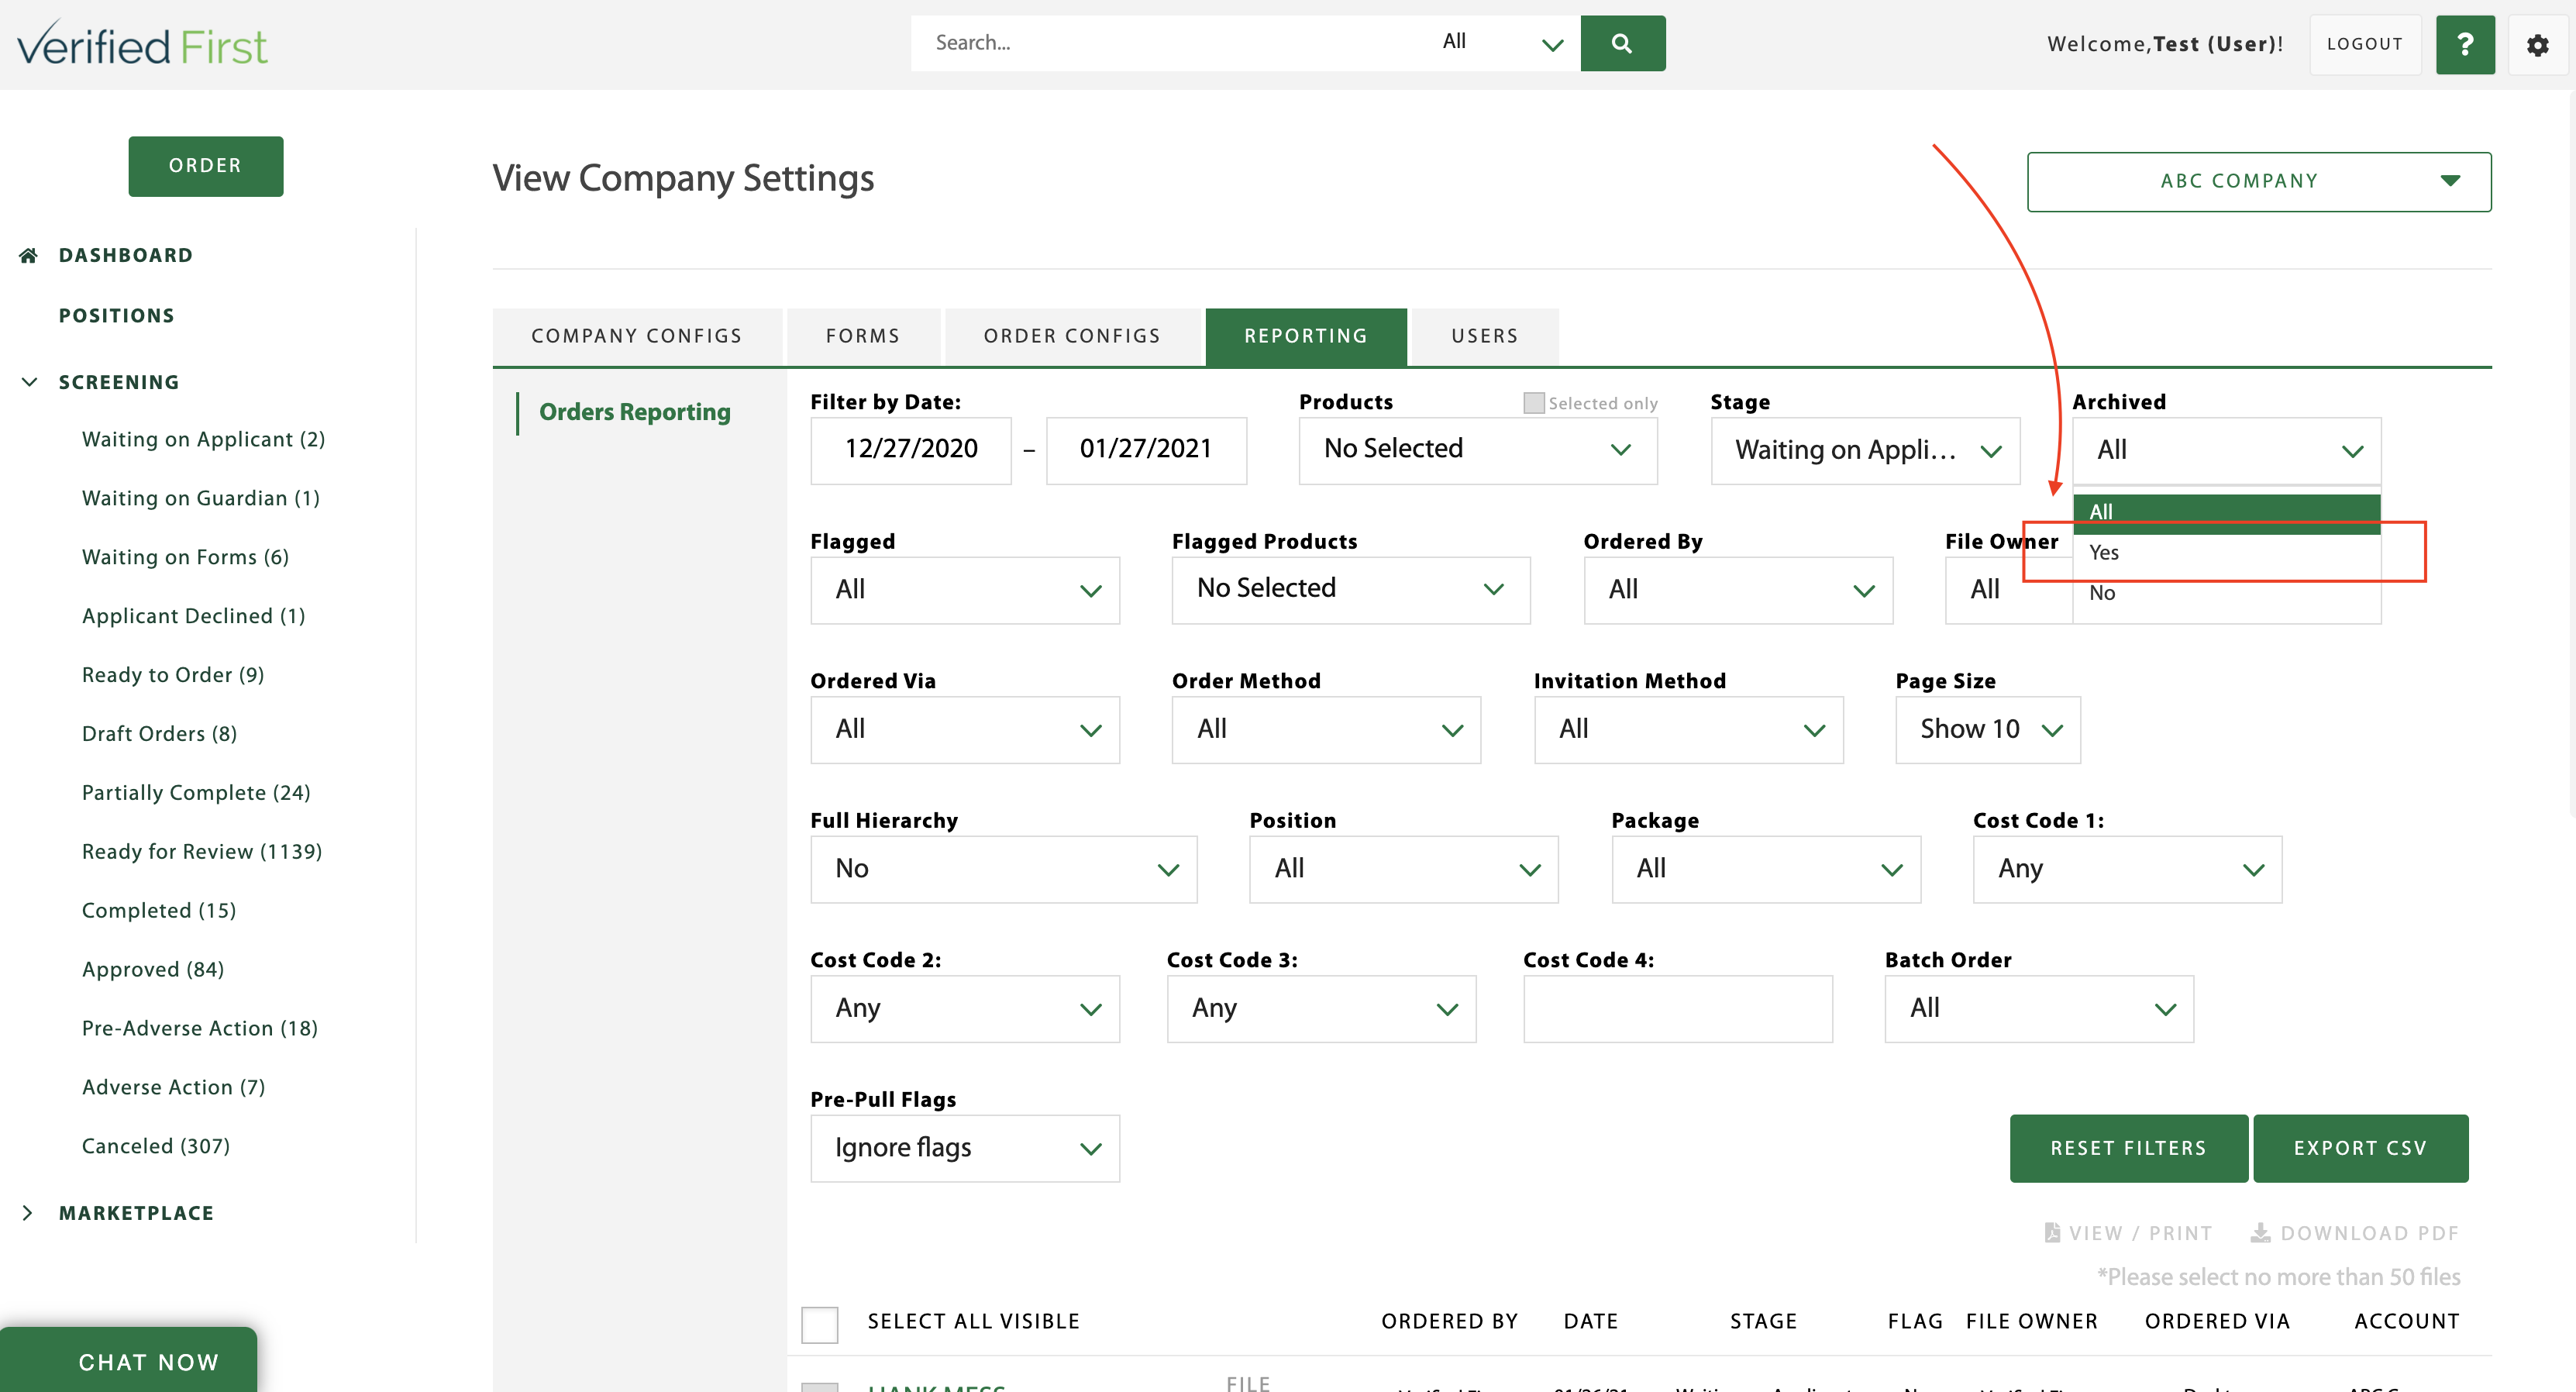Screen dimensions: 2576x1392
Task: Click the View / Print link
Action: [x=2128, y=1233]
